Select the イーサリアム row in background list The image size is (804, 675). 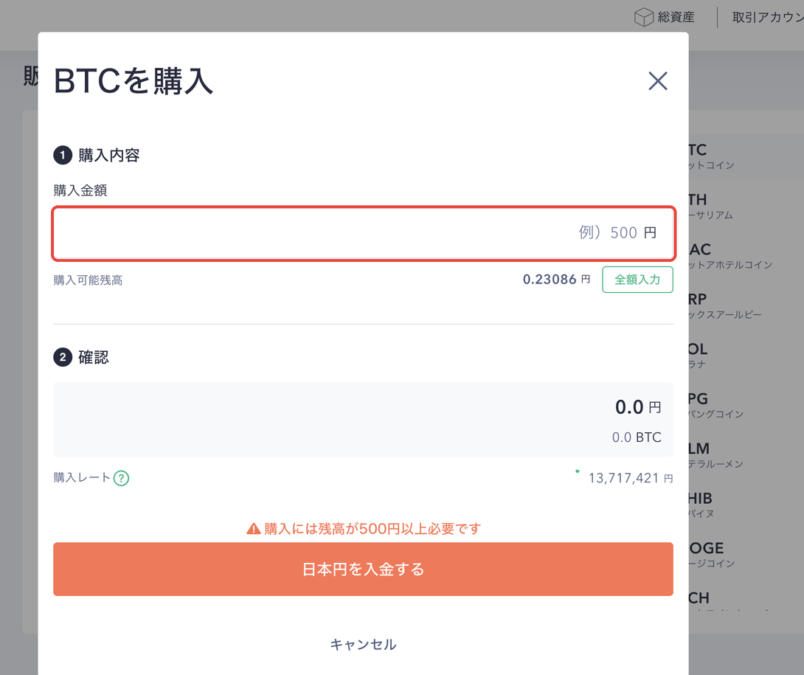[x=746, y=206]
